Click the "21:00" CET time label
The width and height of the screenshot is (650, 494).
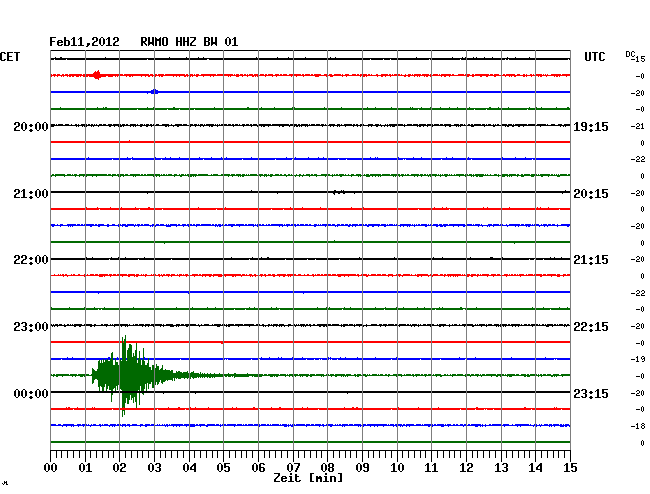(x=31, y=194)
